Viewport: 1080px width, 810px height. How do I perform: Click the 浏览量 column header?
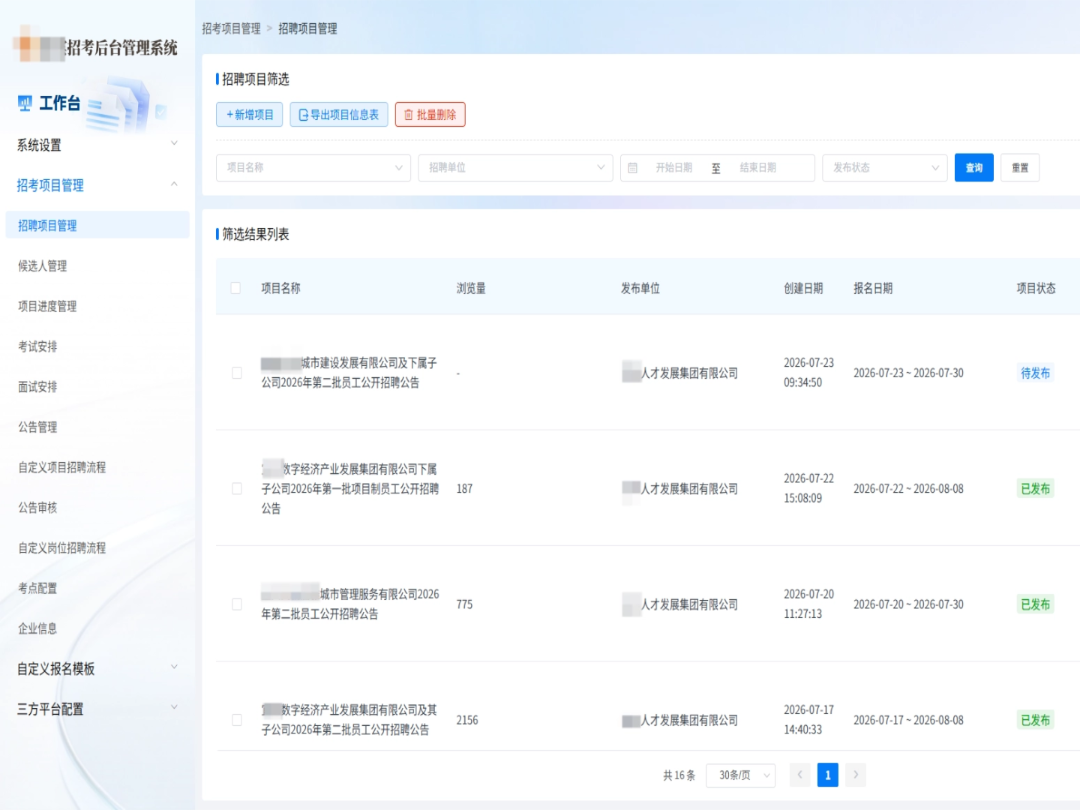click(x=471, y=288)
